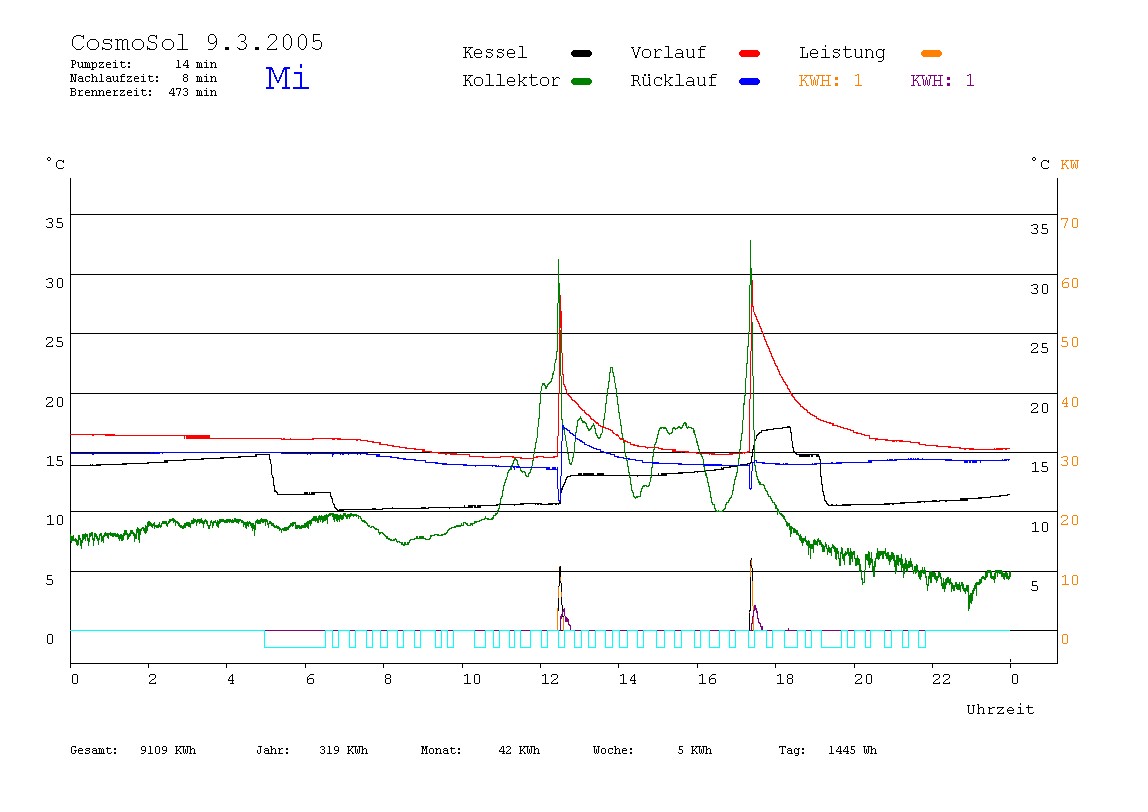Click the Monat 42 KWh value
Screen dimensions: 1148x812
pos(480,750)
